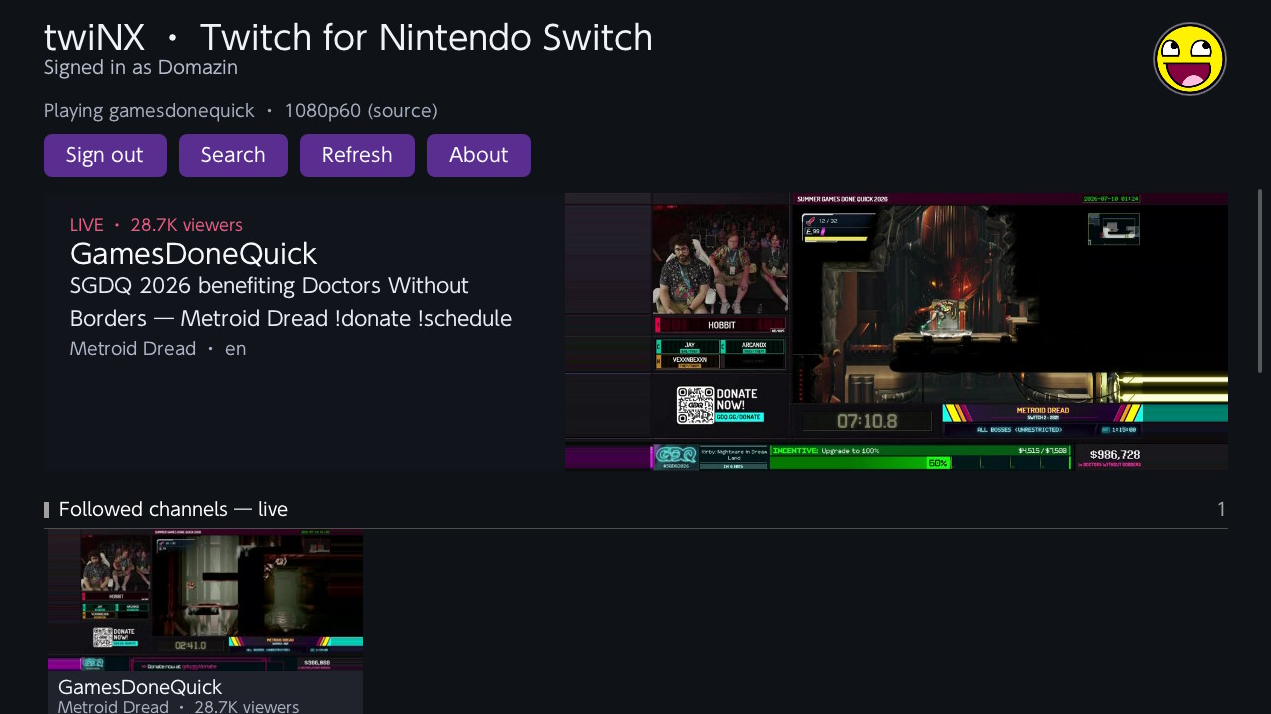The width and height of the screenshot is (1271, 714).
Task: Open the About page
Action: [479, 155]
